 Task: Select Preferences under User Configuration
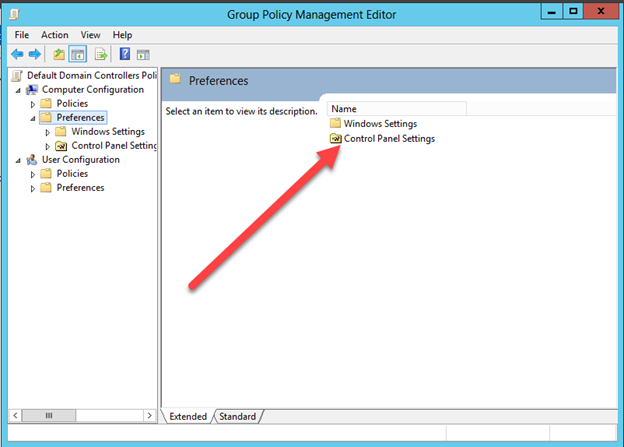click(80, 187)
